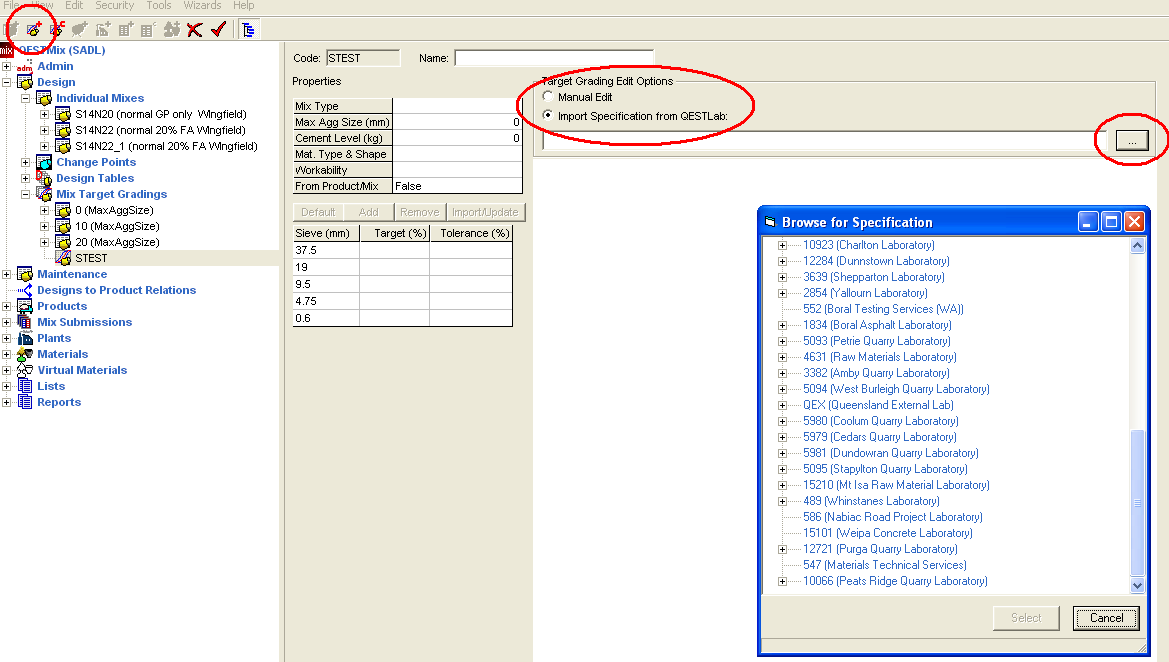Click the red X cancel icon
This screenshot has width=1169, height=662.
[x=195, y=29]
